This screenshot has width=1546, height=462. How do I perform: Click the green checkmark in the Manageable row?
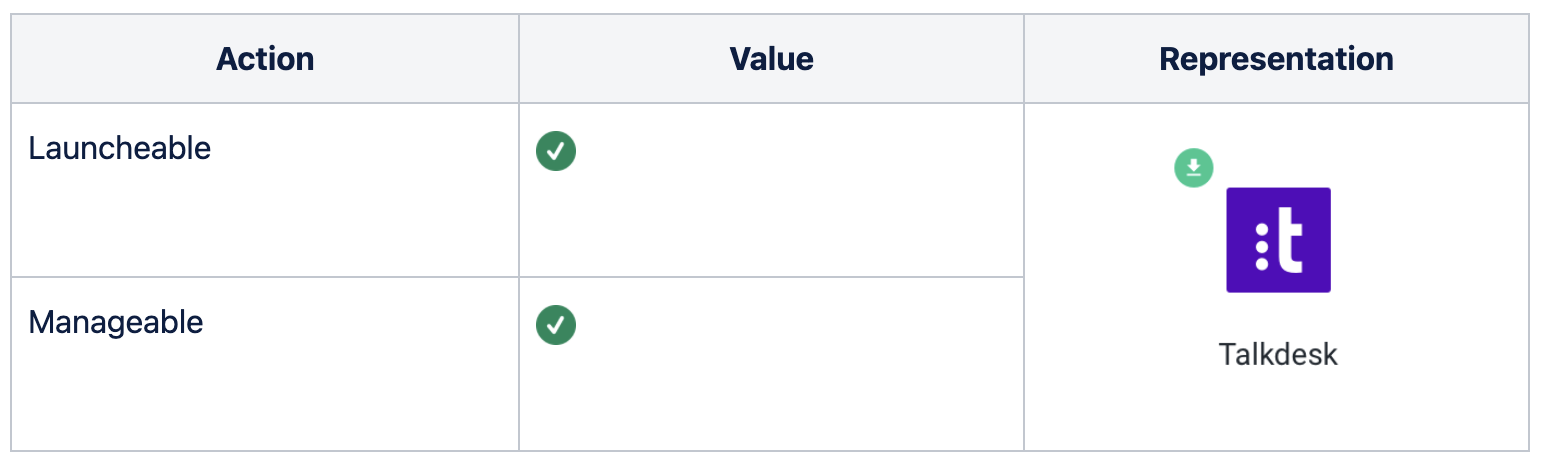coord(556,325)
